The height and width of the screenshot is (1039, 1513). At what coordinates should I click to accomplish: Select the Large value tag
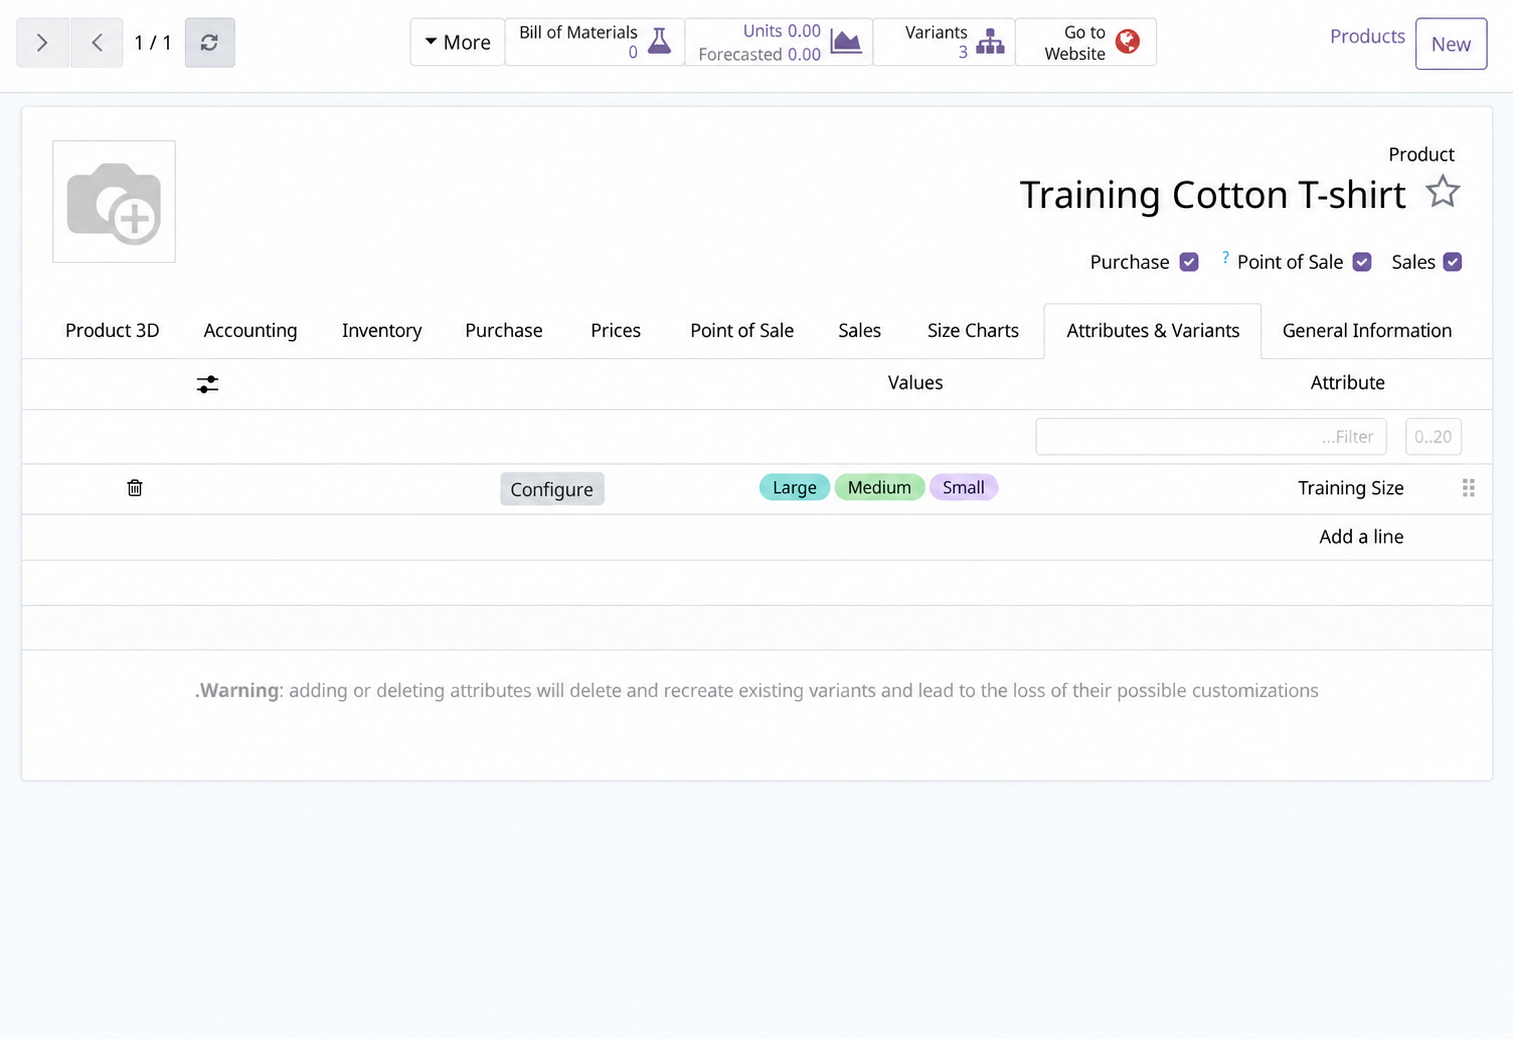click(x=794, y=487)
